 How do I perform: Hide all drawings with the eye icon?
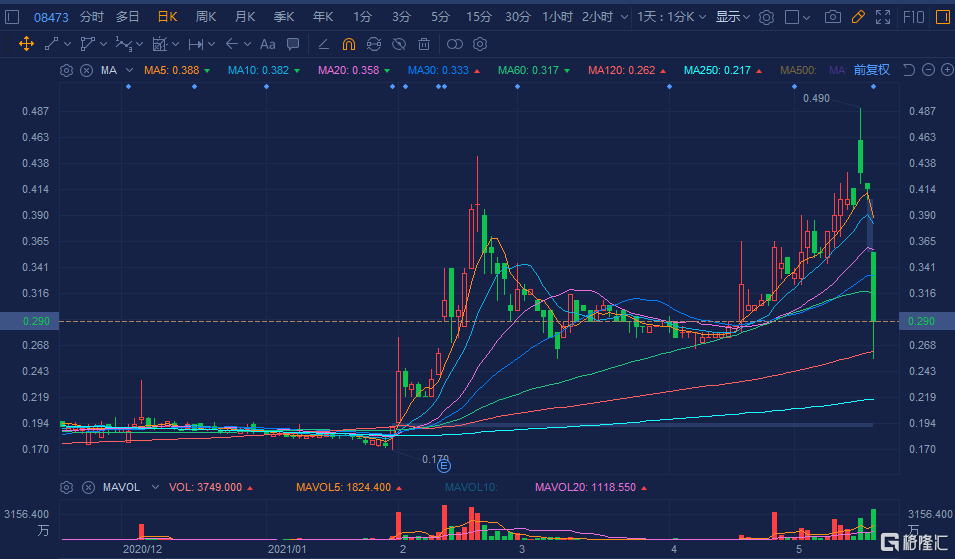pyautogui.click(x=398, y=44)
